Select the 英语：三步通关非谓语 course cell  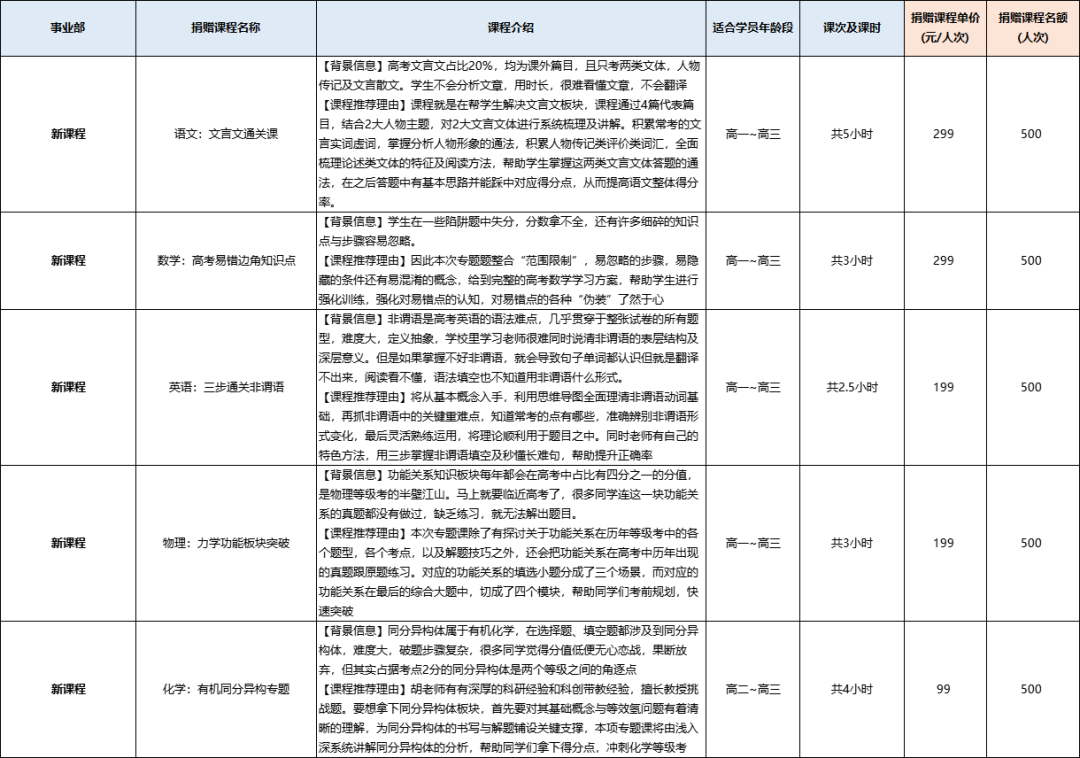click(x=226, y=388)
